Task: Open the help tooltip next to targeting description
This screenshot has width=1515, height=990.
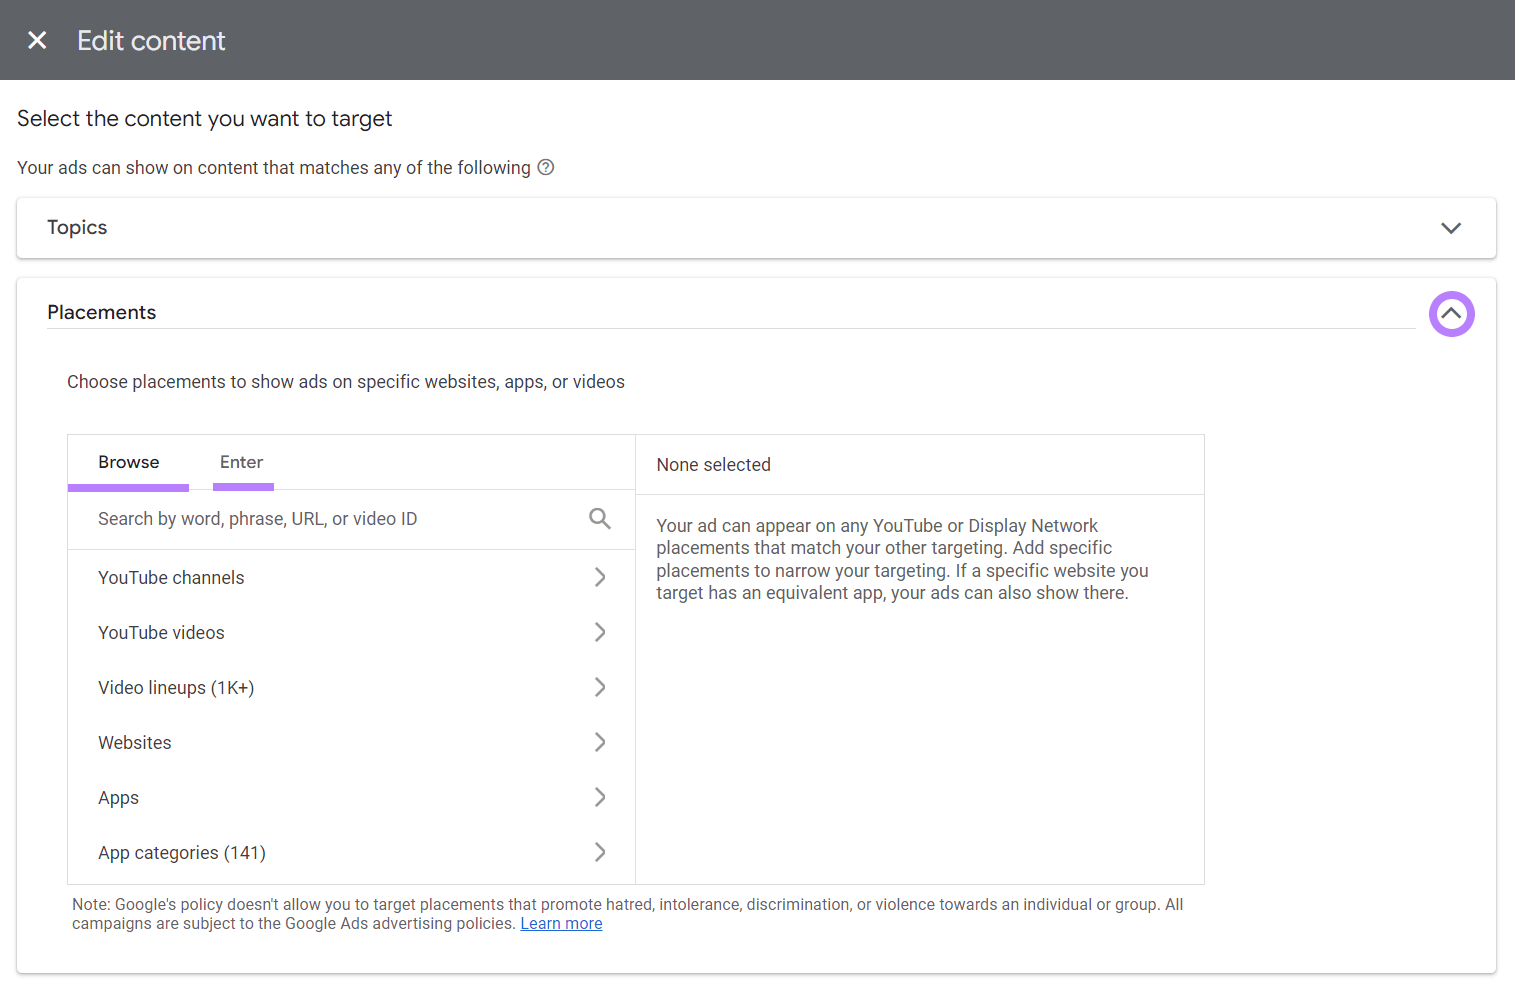Action: coord(545,167)
